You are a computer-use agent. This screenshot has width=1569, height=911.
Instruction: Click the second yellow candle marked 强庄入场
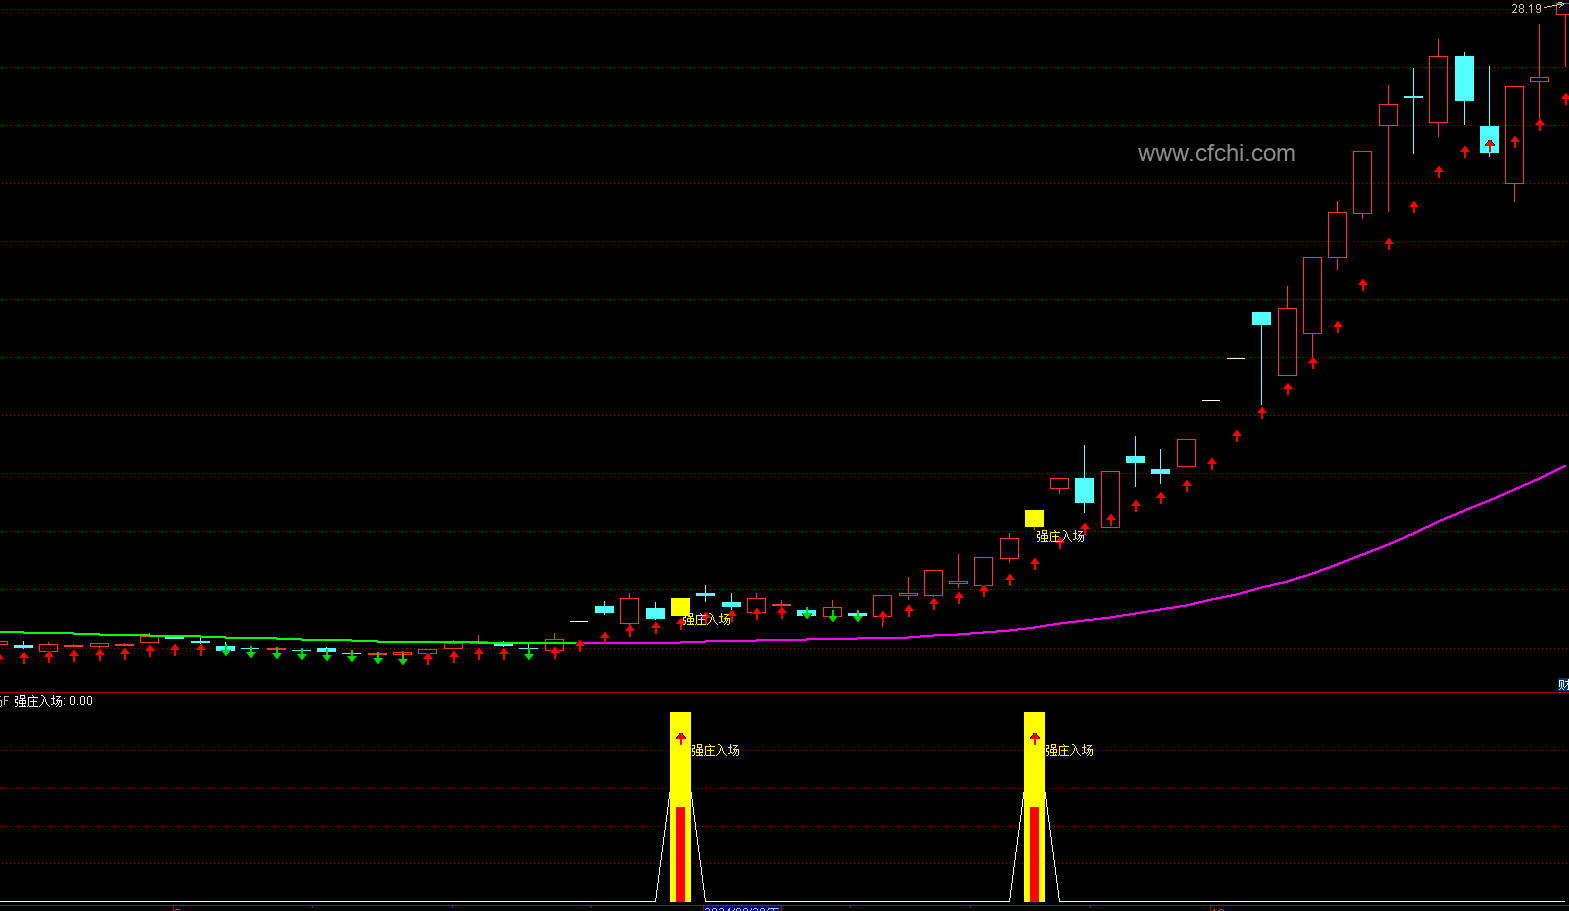coord(1034,518)
